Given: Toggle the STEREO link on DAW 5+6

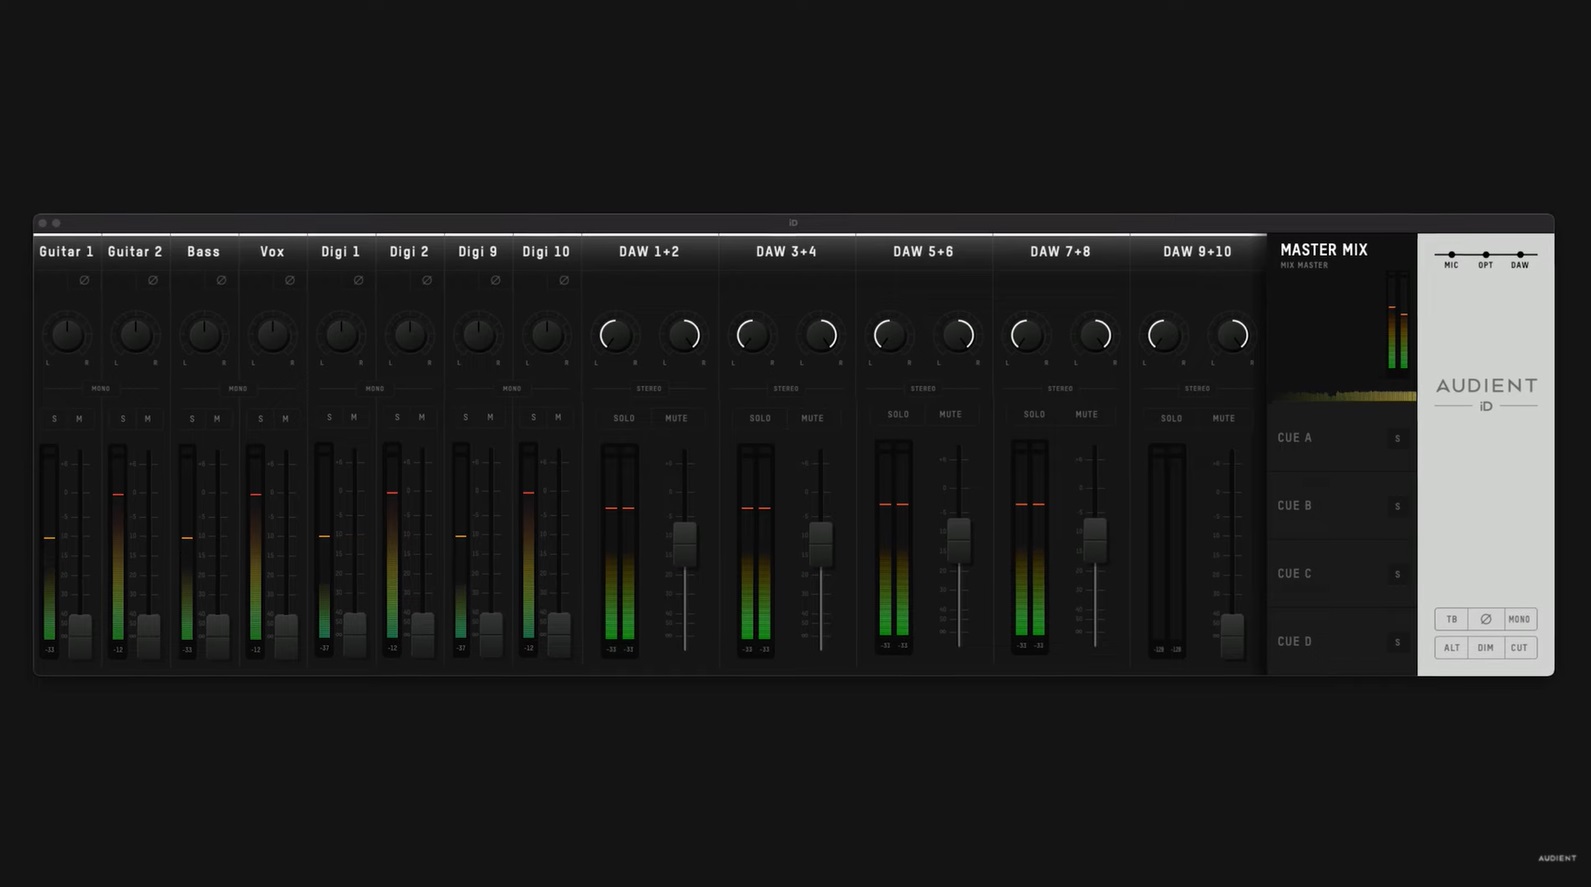Looking at the screenshot, I should point(923,388).
